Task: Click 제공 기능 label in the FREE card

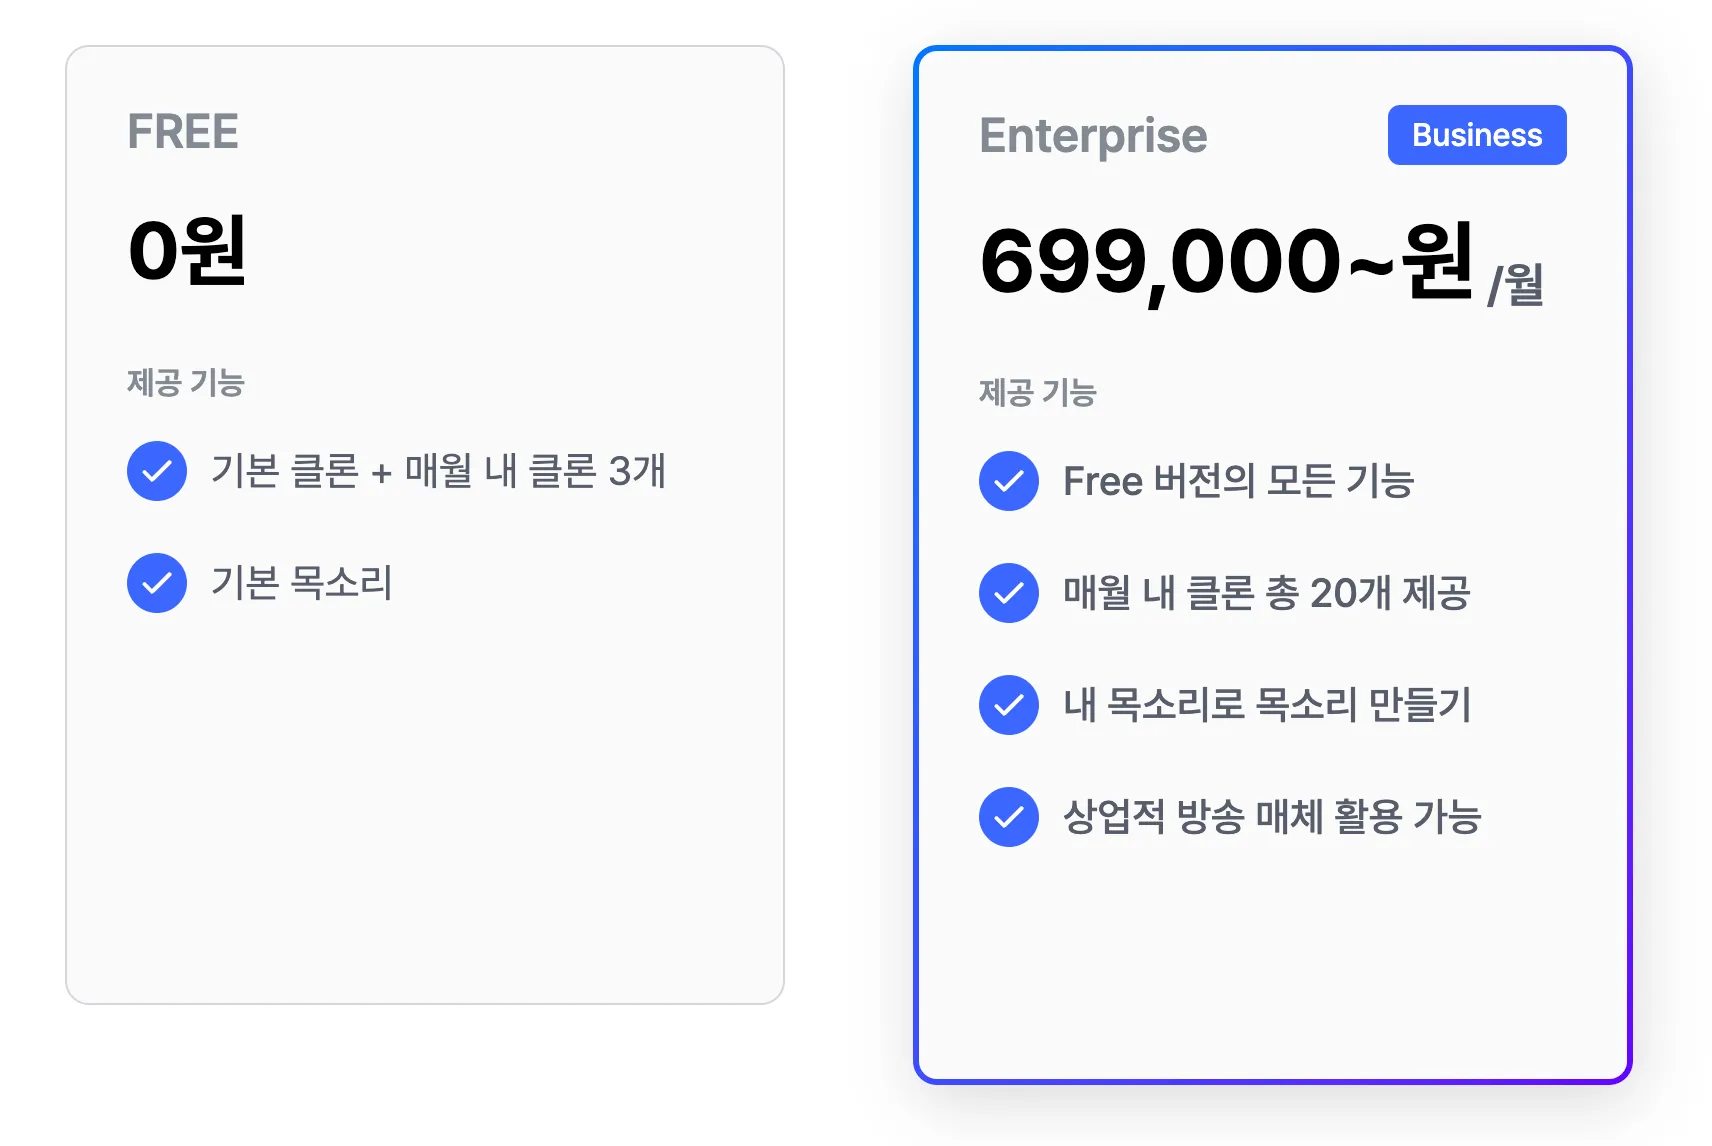Action: click(186, 383)
